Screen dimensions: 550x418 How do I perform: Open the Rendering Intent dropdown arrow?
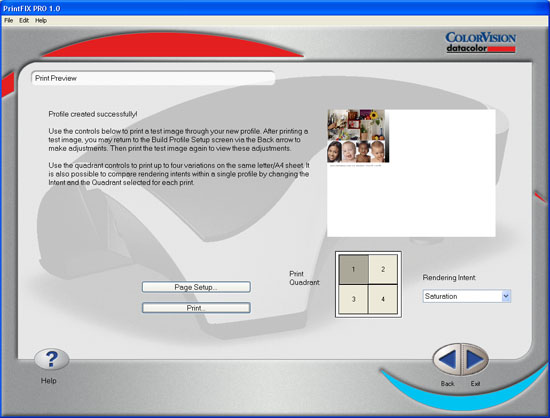pos(505,296)
